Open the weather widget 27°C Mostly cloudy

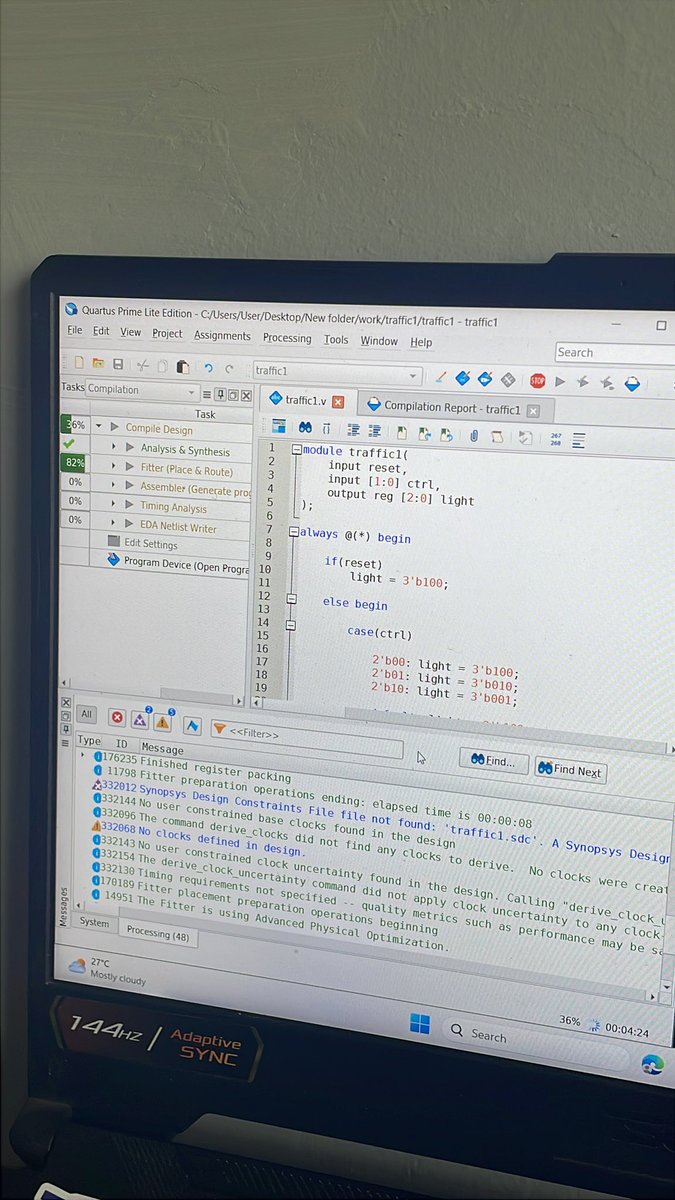[106, 971]
